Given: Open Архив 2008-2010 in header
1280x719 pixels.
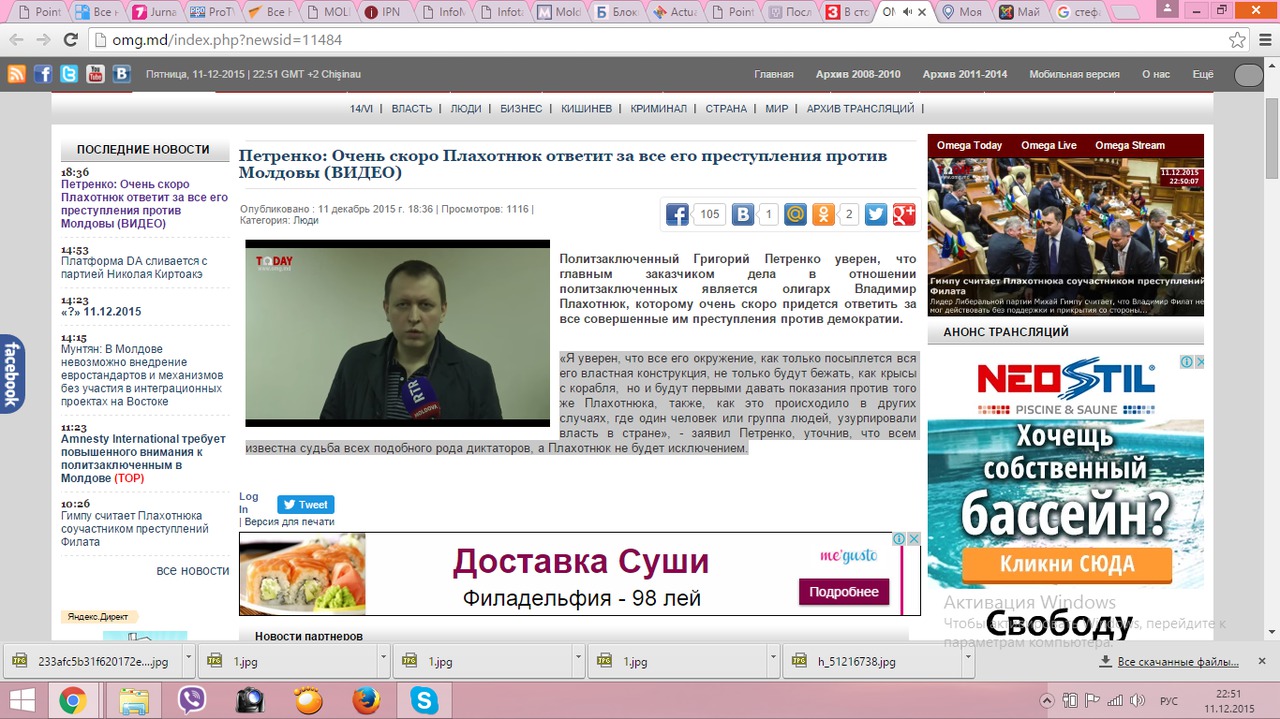Looking at the screenshot, I should pyautogui.click(x=858, y=74).
